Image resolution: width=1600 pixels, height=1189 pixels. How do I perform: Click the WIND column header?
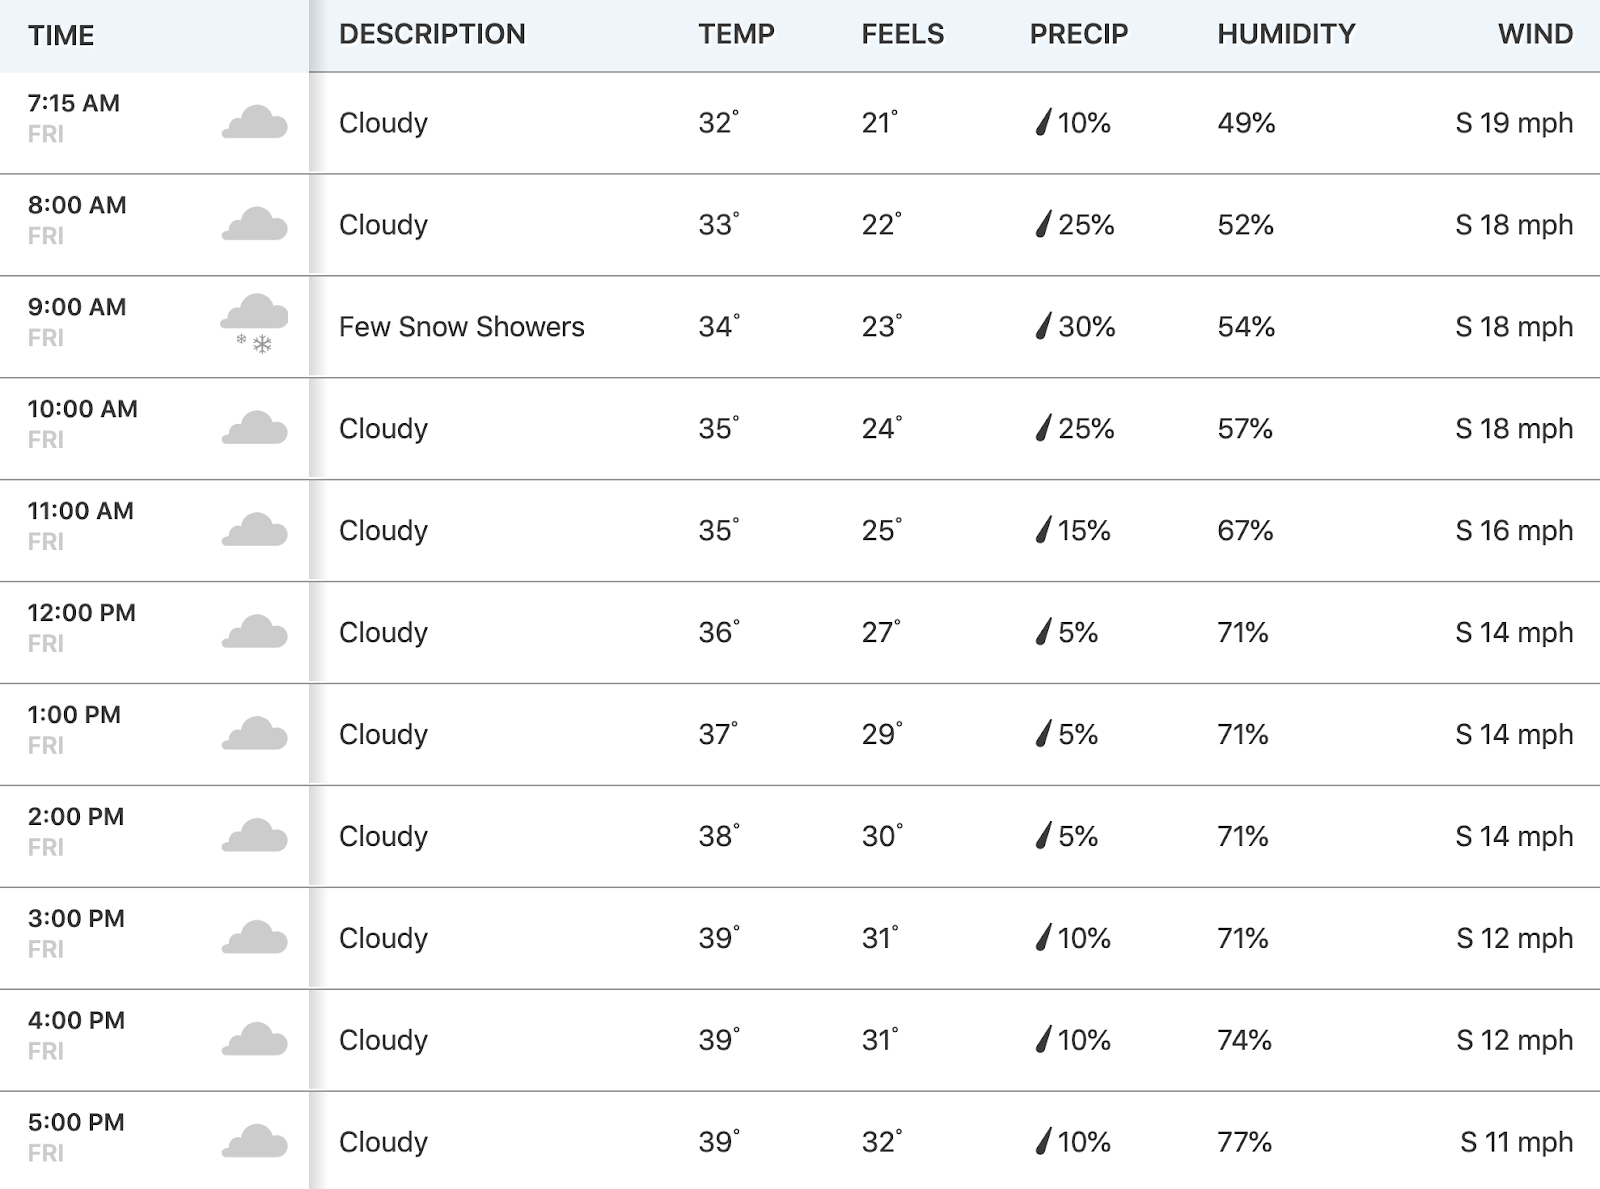pyautogui.click(x=1535, y=34)
